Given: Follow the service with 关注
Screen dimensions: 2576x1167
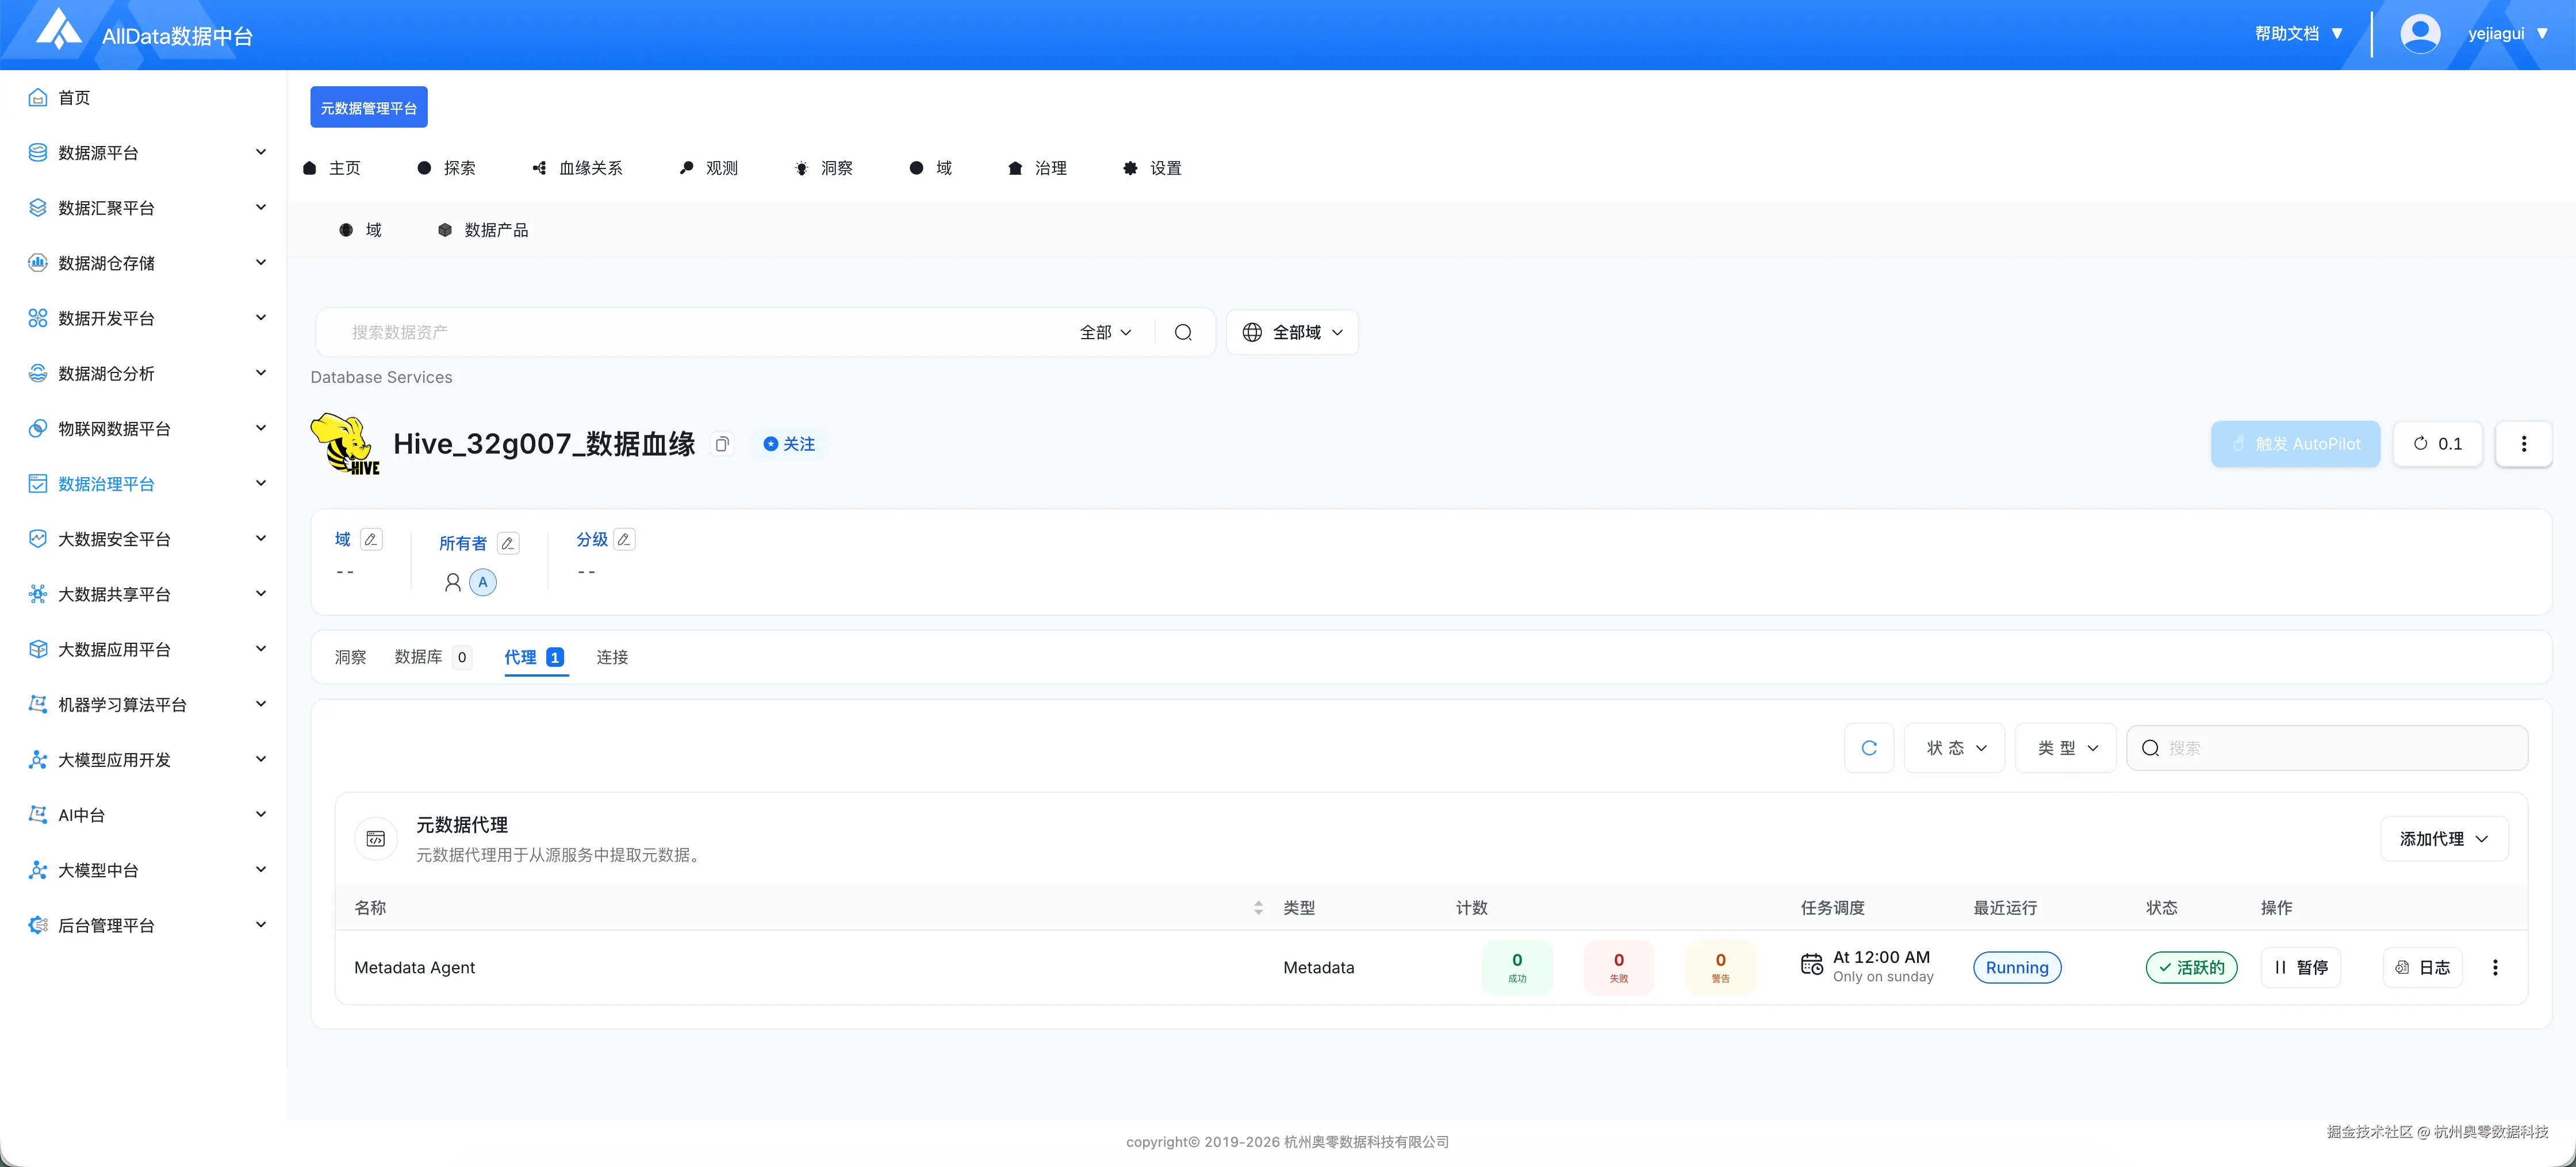Looking at the screenshot, I should tap(789, 444).
